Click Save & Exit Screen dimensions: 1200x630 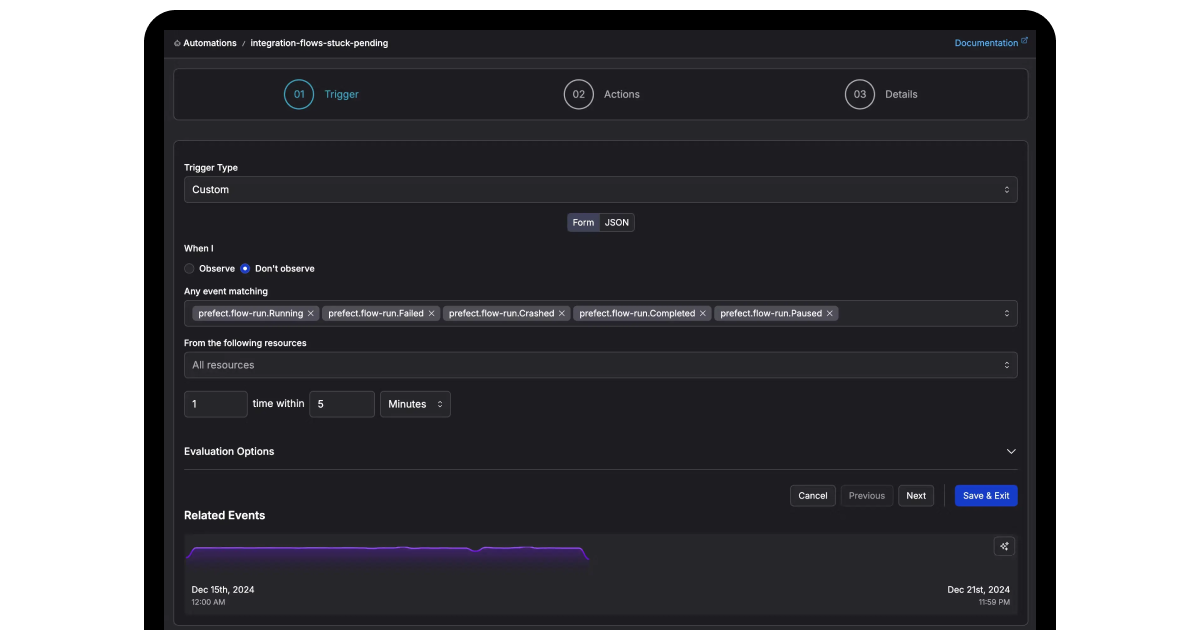point(986,495)
